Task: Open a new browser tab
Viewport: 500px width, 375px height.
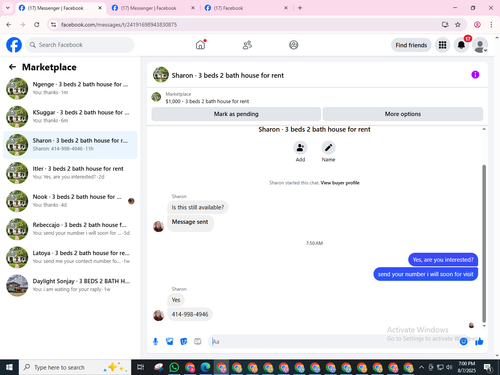Action: 300,8
